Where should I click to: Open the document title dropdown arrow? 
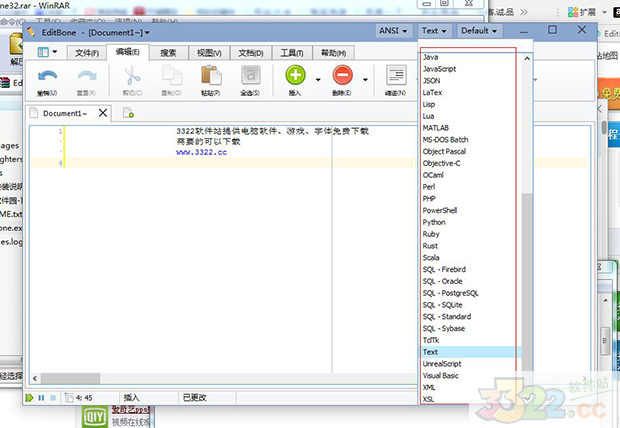pyautogui.click(x=147, y=33)
